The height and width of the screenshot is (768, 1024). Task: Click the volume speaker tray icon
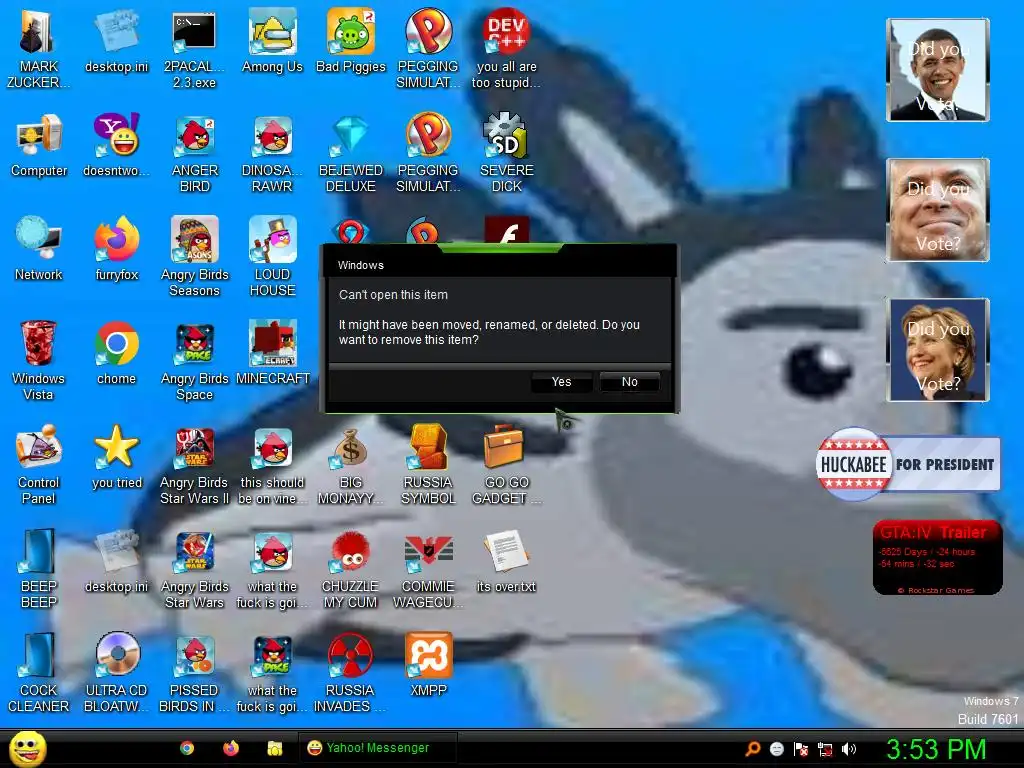click(849, 749)
